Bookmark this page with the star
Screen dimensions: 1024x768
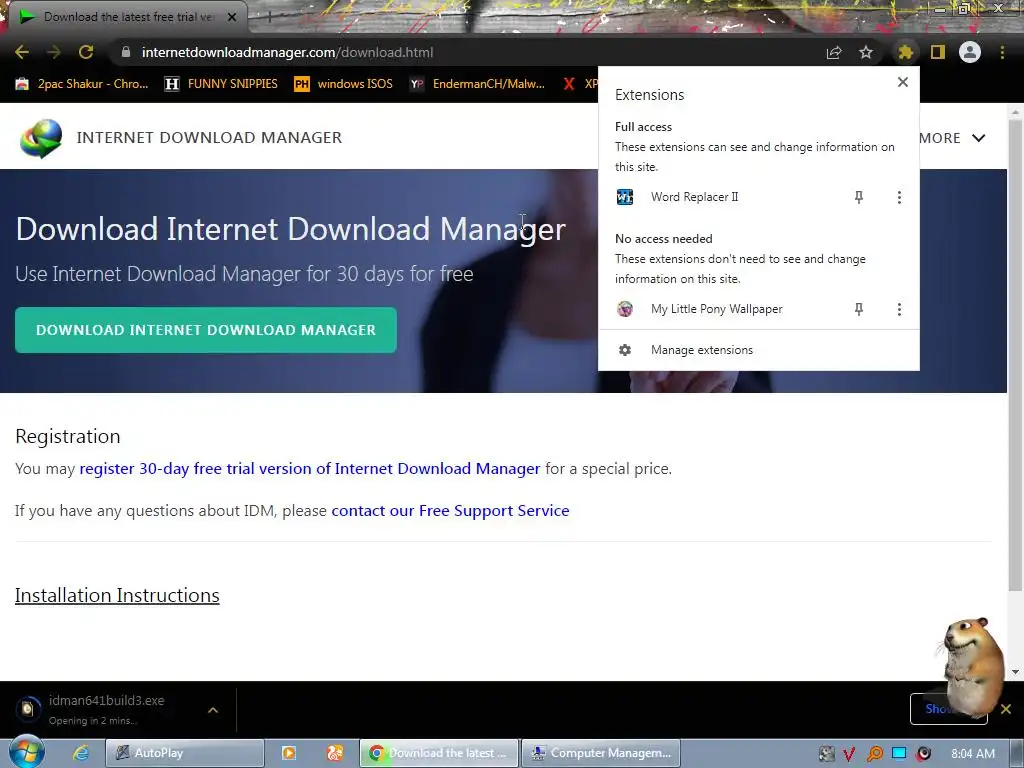pyautogui.click(x=866, y=52)
